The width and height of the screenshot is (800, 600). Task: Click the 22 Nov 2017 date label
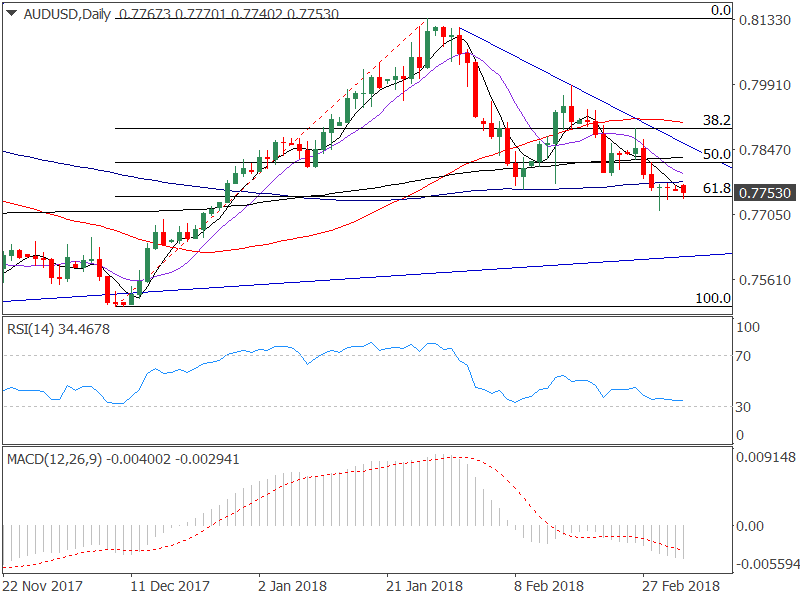43,586
